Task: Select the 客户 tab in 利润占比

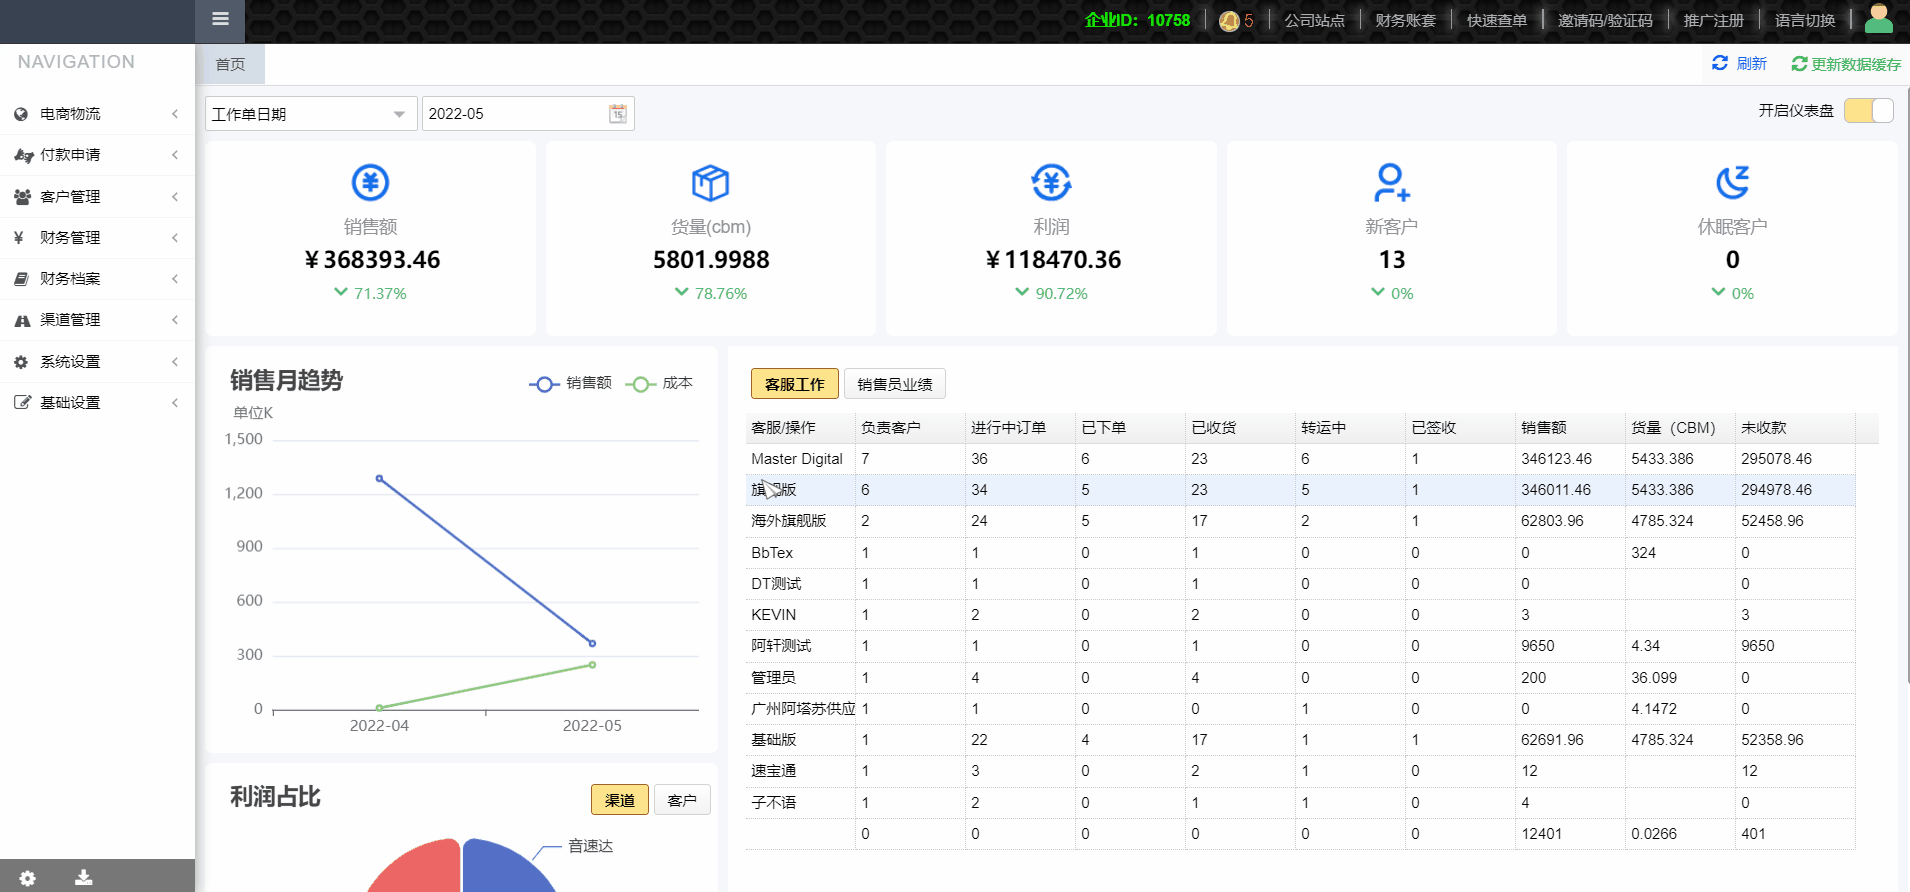Action: pos(681,801)
